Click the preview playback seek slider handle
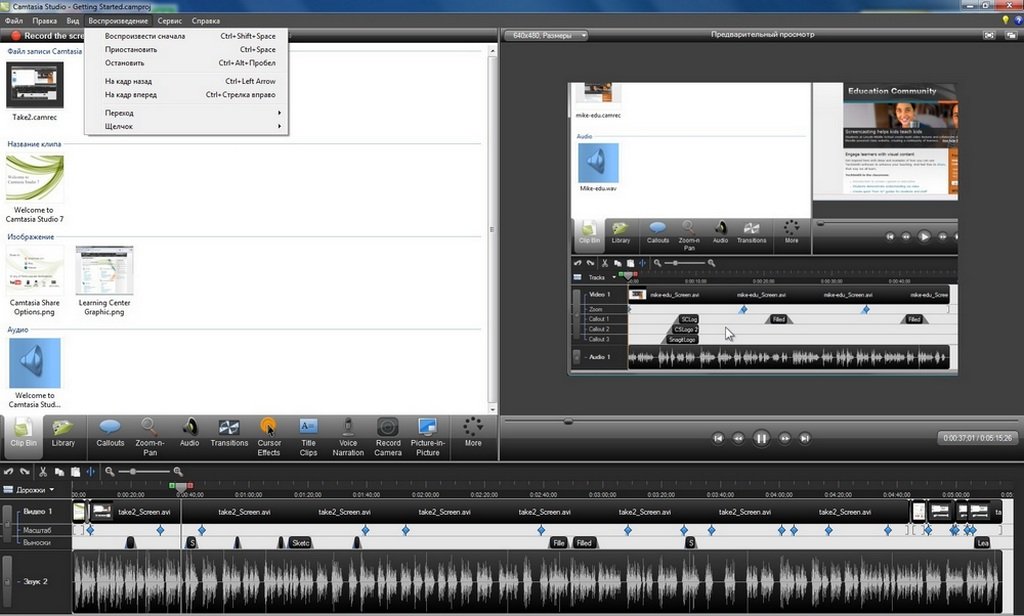Screen dimensions: 1024x616 point(568,421)
